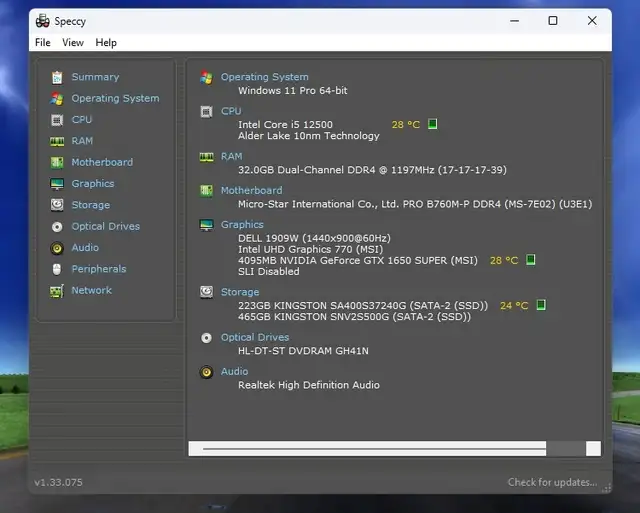Click Realtek High Definition Audio text
Viewport: 640px width, 513px height.
pos(309,385)
